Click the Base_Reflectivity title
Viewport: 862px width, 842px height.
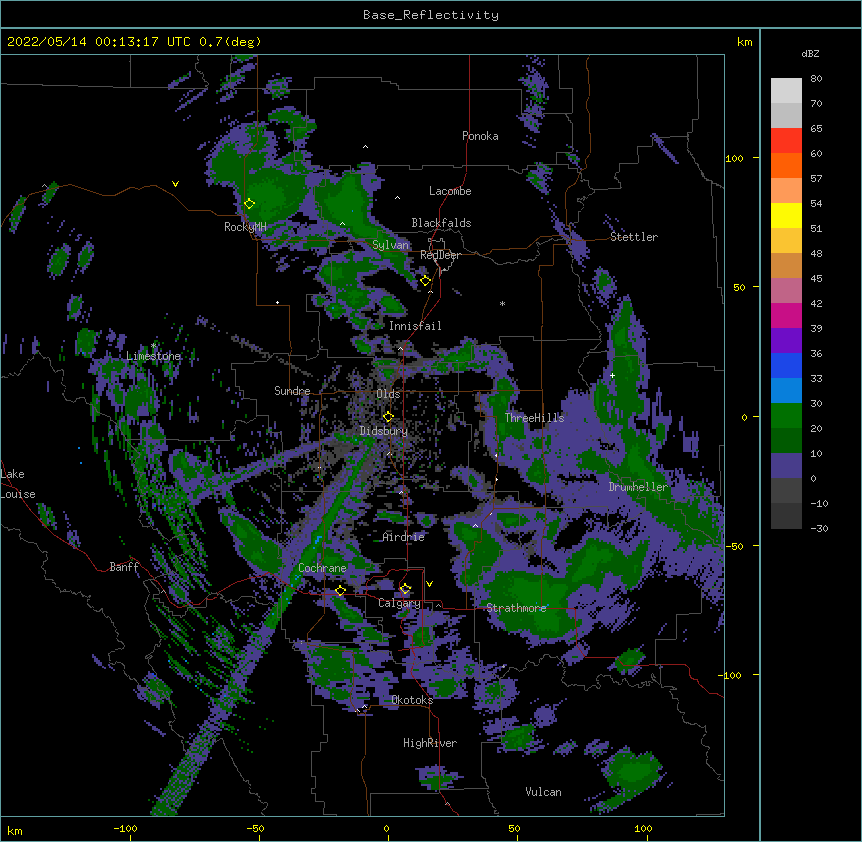pos(431,15)
